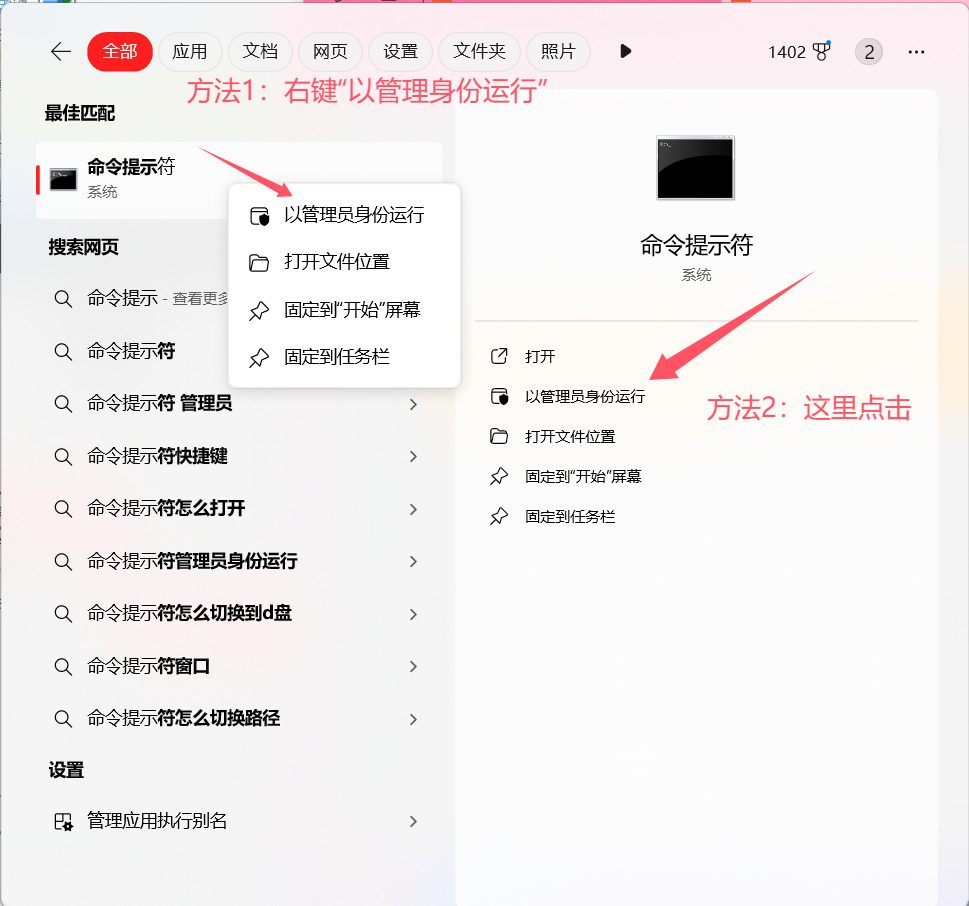
Task: Open the suggestion 命令提示符窗口
Action: coord(239,666)
